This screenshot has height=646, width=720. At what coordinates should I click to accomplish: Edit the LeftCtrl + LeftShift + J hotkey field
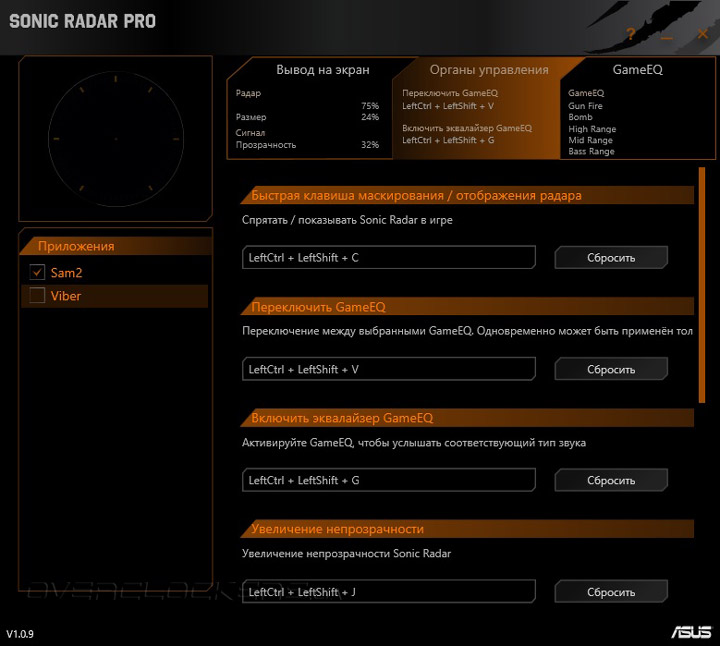388,592
